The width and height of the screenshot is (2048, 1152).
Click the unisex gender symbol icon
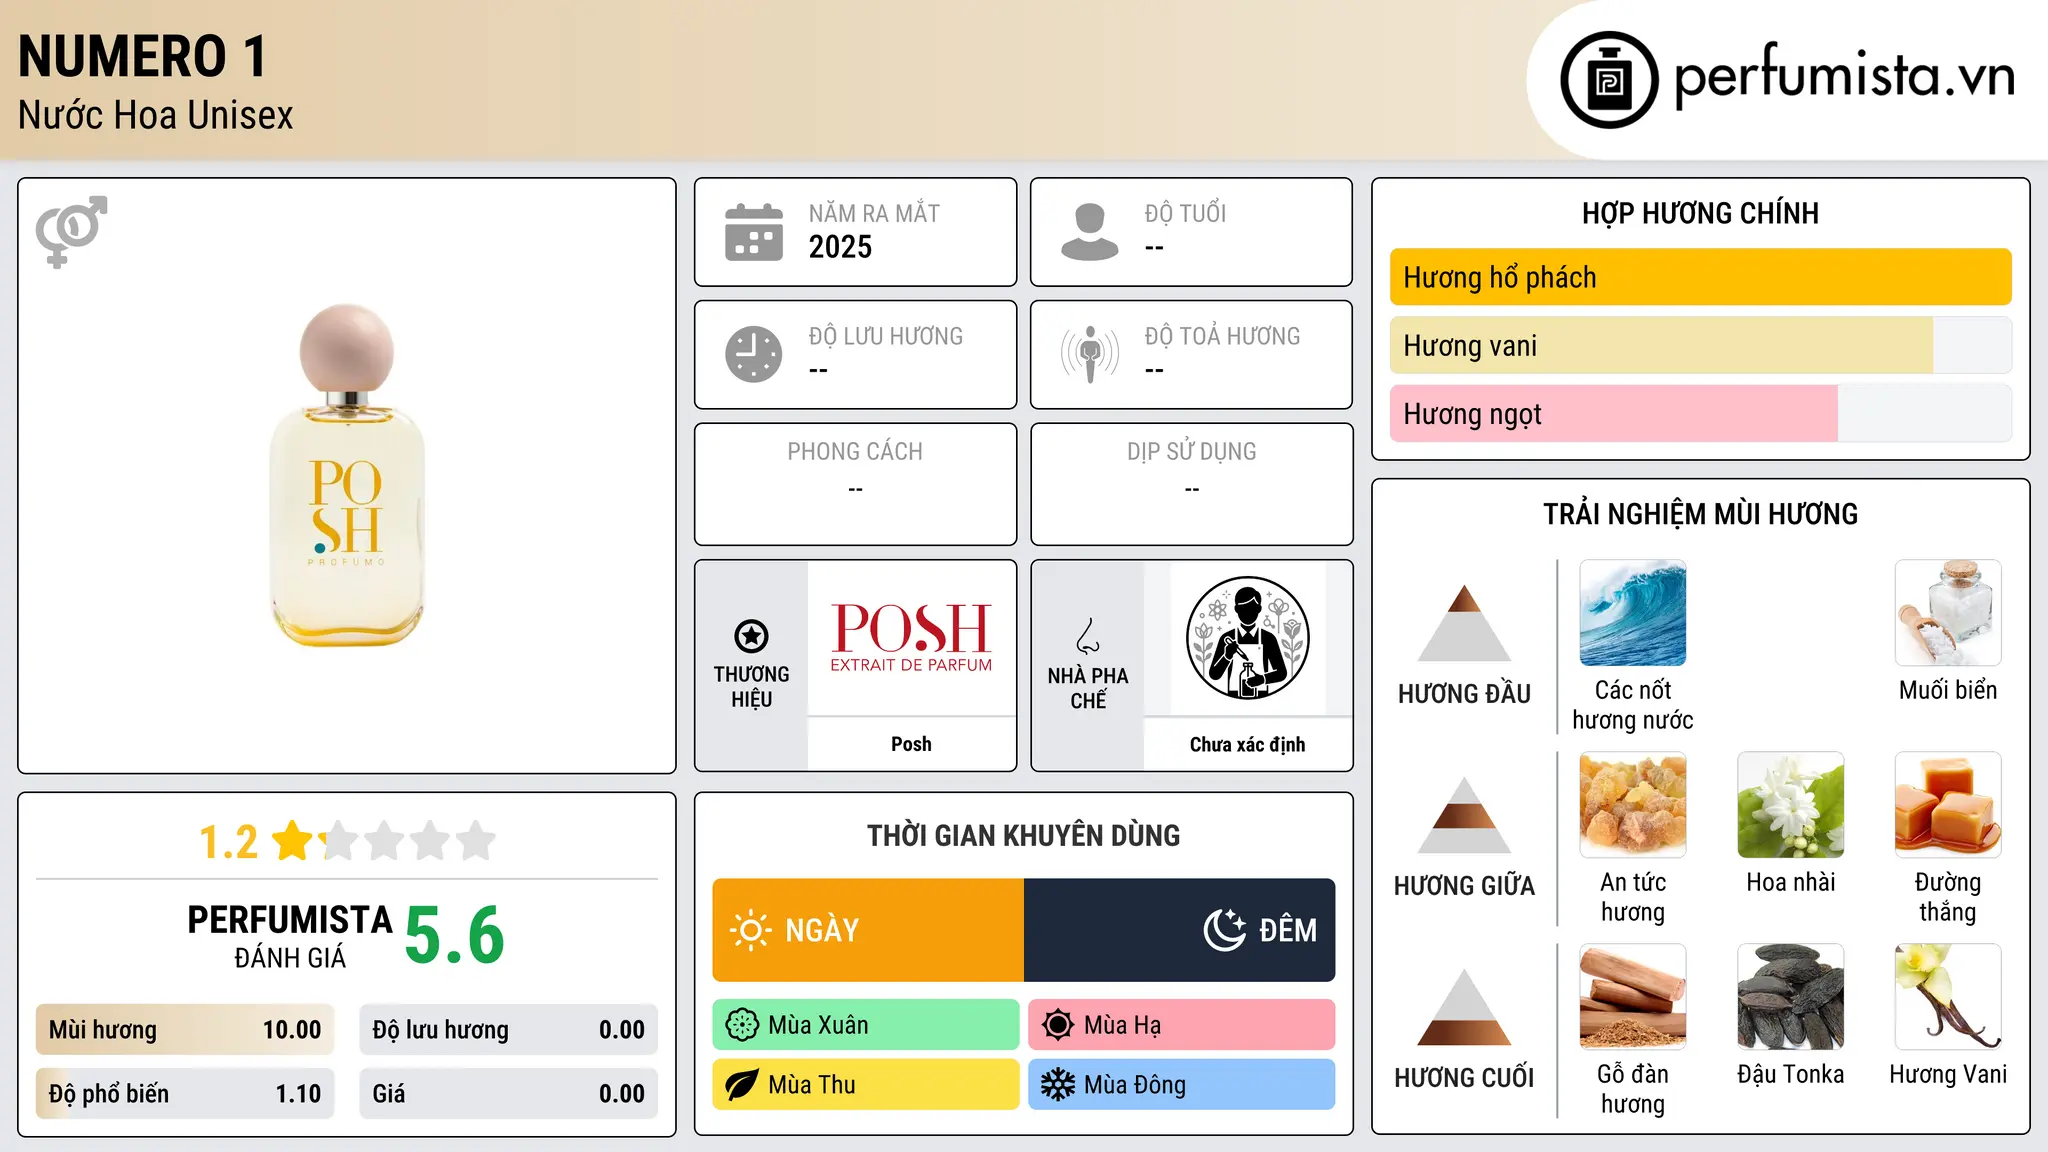[71, 232]
